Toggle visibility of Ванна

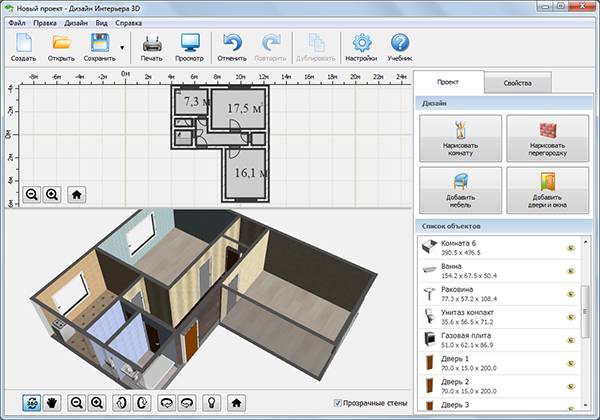tap(571, 271)
